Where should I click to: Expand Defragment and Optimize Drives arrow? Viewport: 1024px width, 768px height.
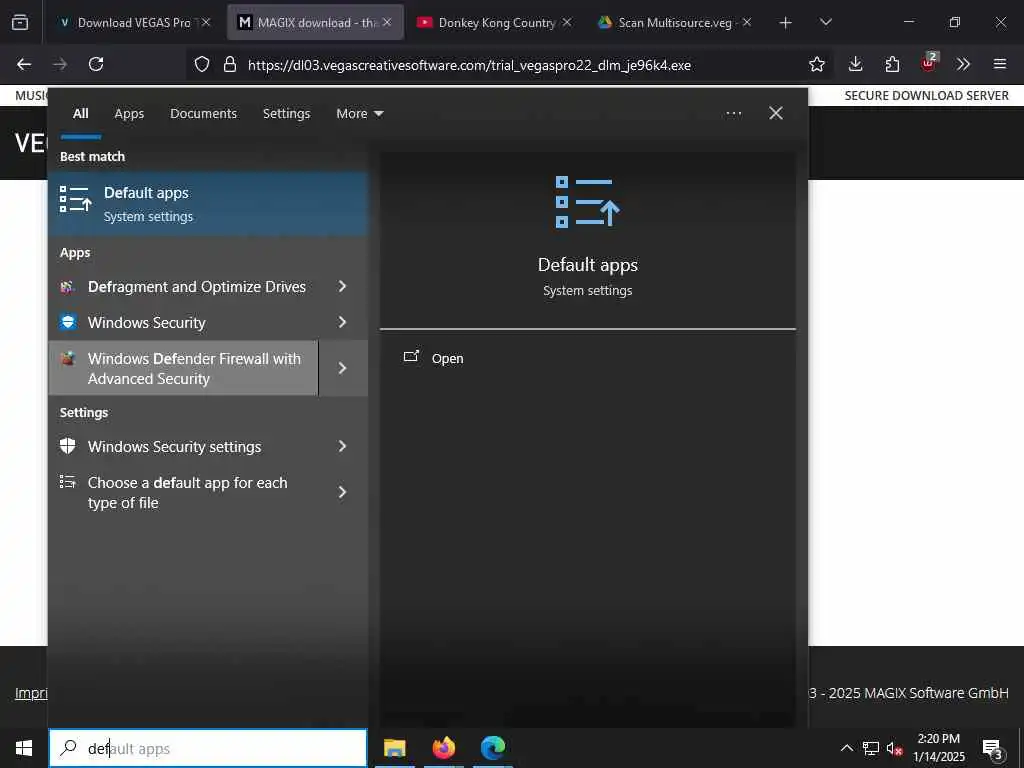click(342, 286)
